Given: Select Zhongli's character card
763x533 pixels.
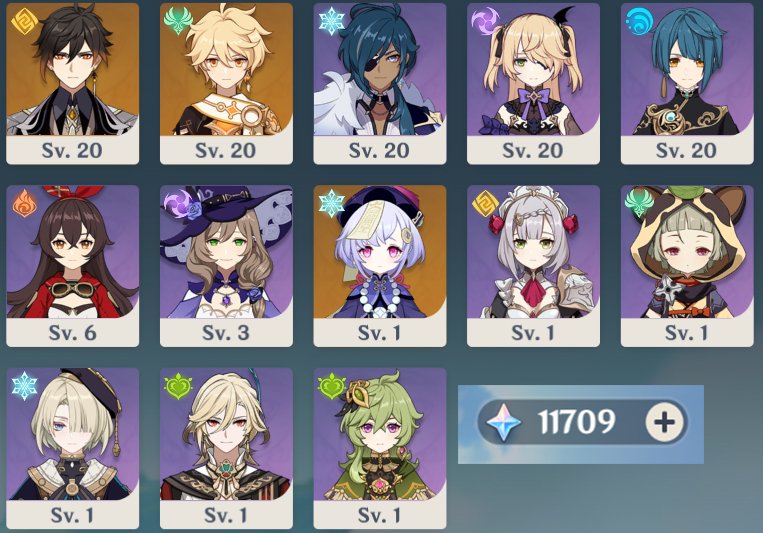Looking at the screenshot, I should pyautogui.click(x=73, y=83).
